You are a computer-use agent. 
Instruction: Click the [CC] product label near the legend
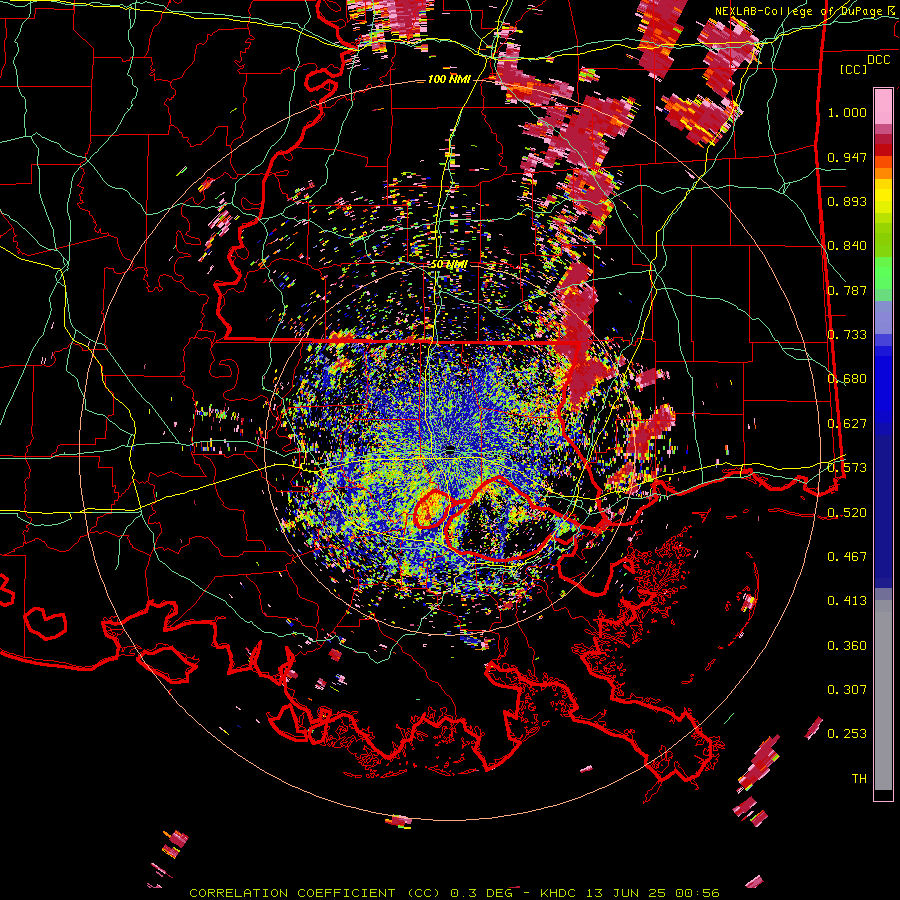pos(854,69)
